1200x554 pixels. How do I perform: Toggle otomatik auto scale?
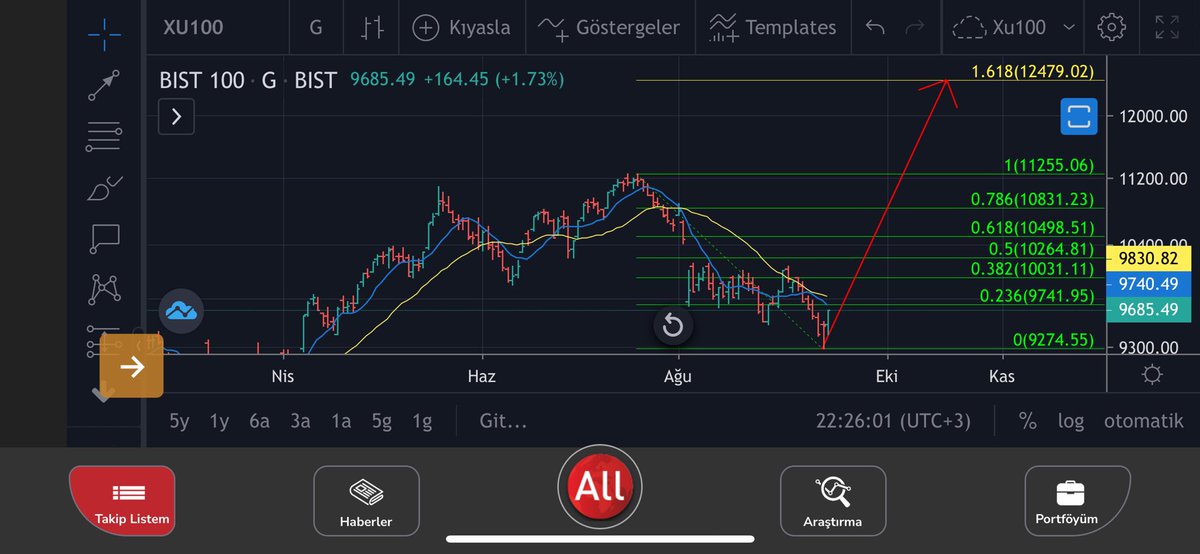pyautogui.click(x=1143, y=421)
